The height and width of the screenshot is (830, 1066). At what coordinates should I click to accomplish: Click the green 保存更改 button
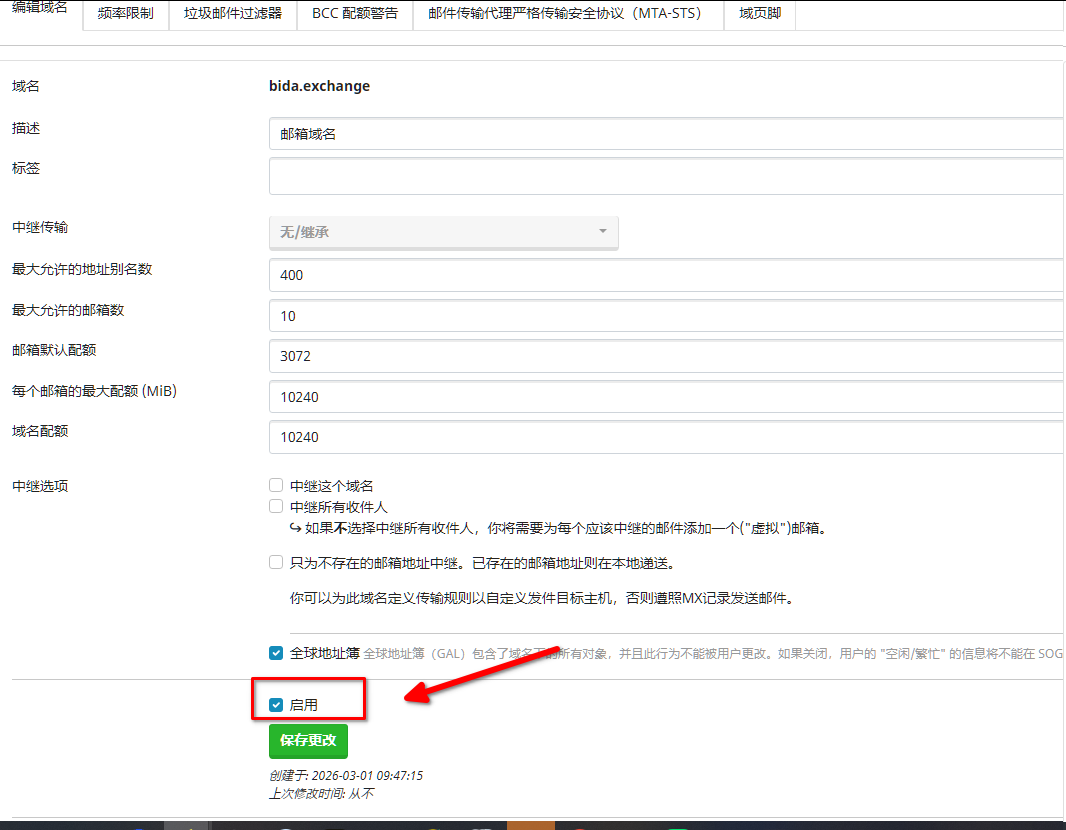coord(308,741)
